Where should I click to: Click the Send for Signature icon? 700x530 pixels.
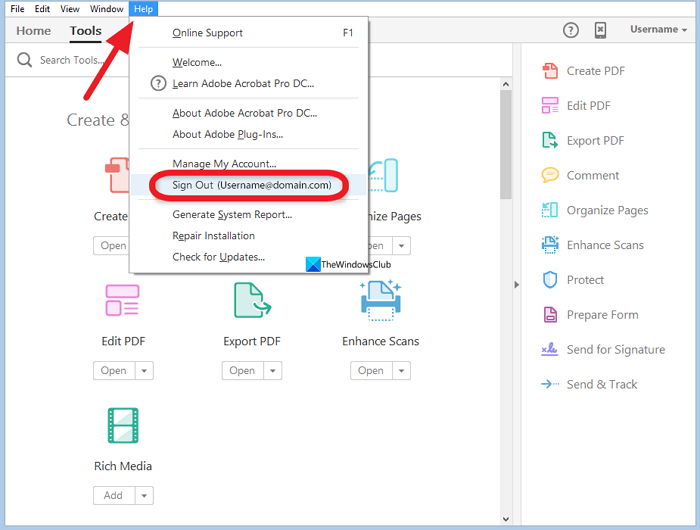[550, 349]
